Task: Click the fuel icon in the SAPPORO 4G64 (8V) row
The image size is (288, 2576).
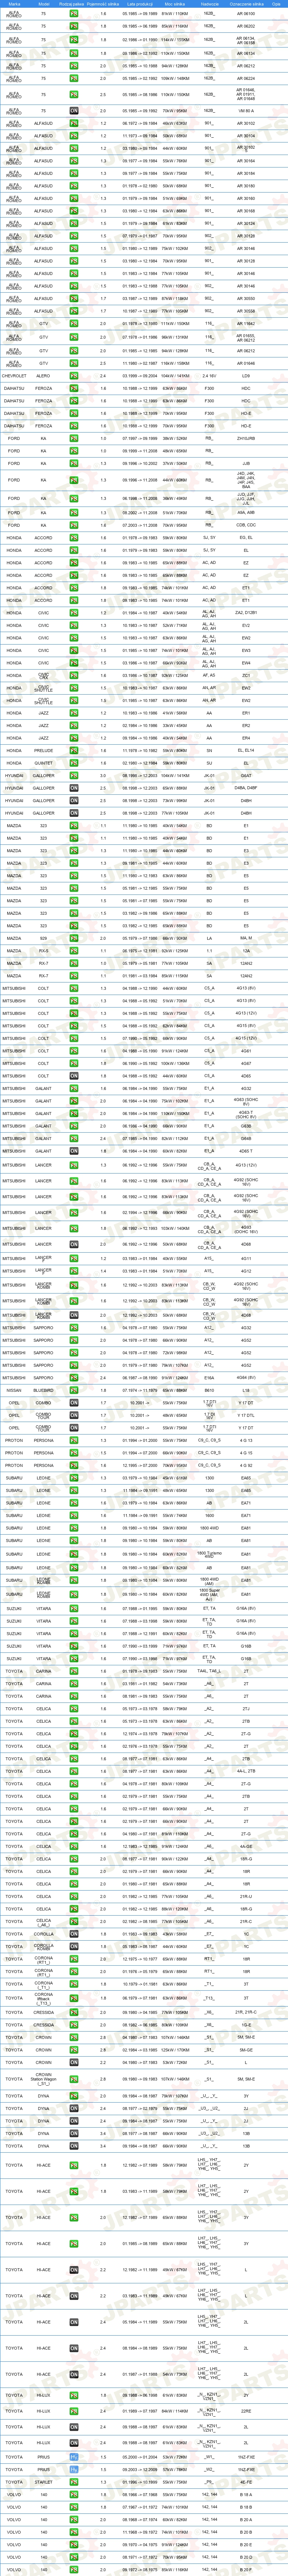Action: [x=74, y=1377]
